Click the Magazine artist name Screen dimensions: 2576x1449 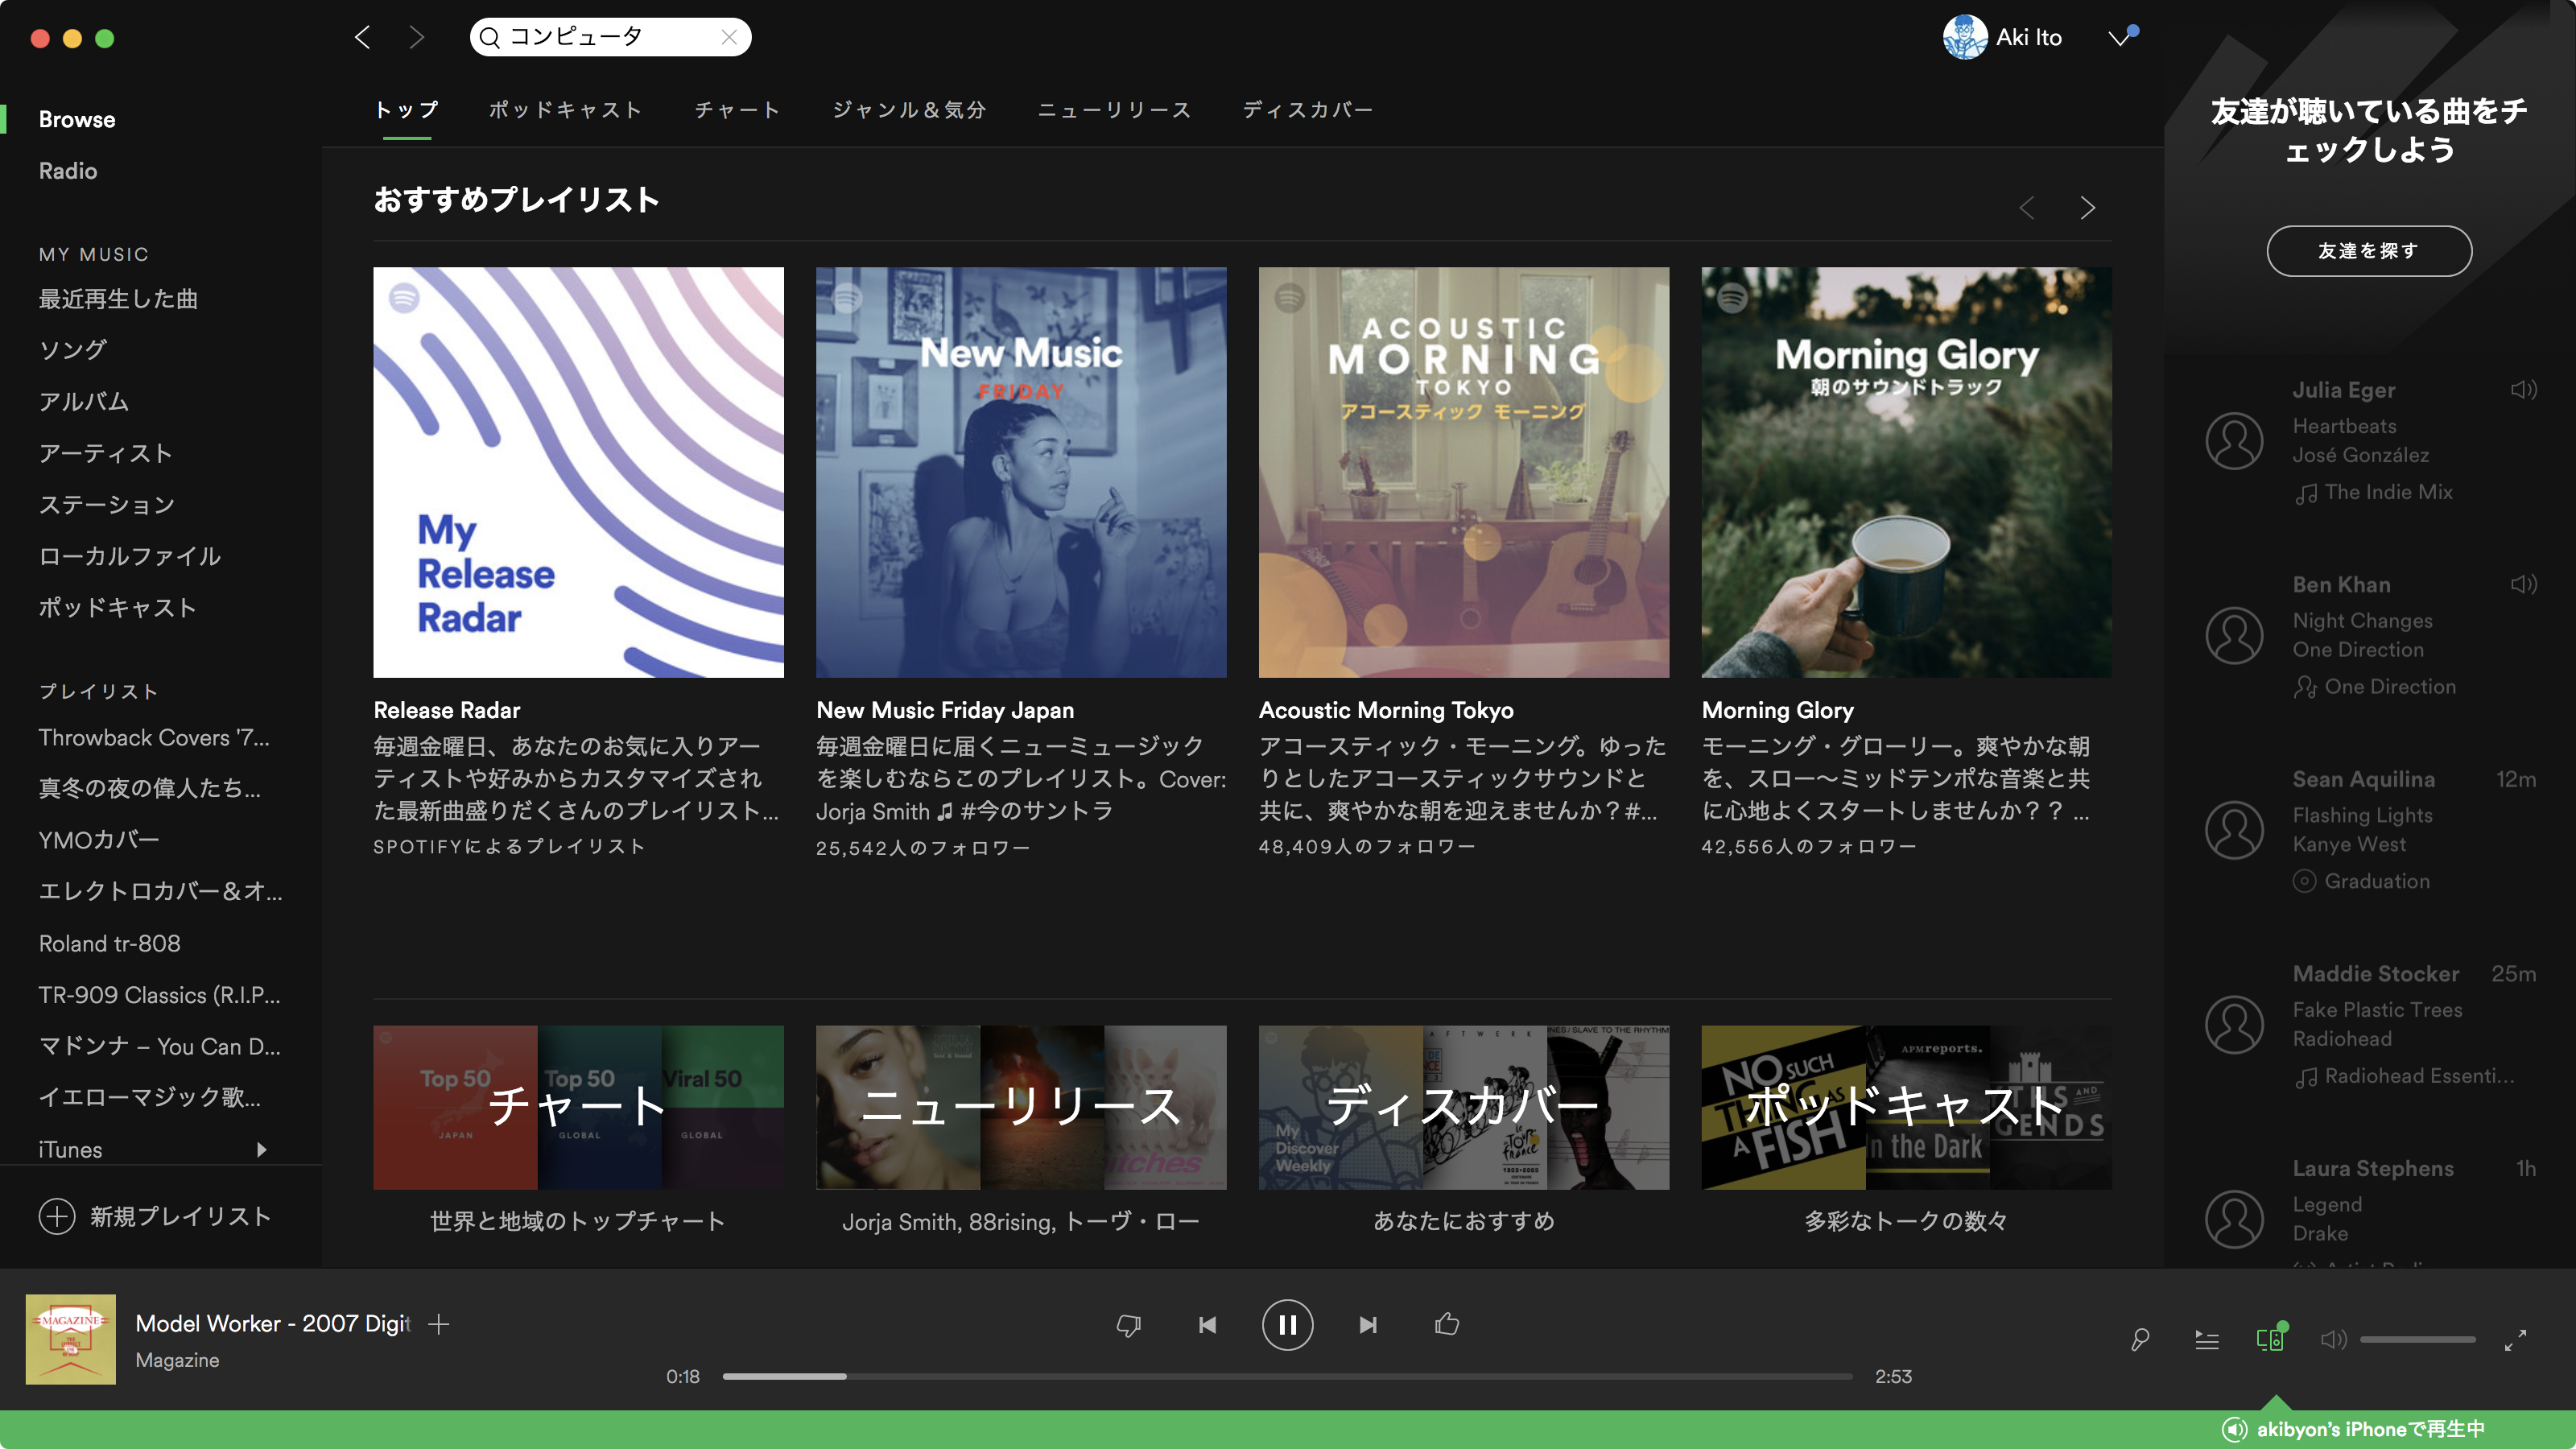(x=177, y=1360)
